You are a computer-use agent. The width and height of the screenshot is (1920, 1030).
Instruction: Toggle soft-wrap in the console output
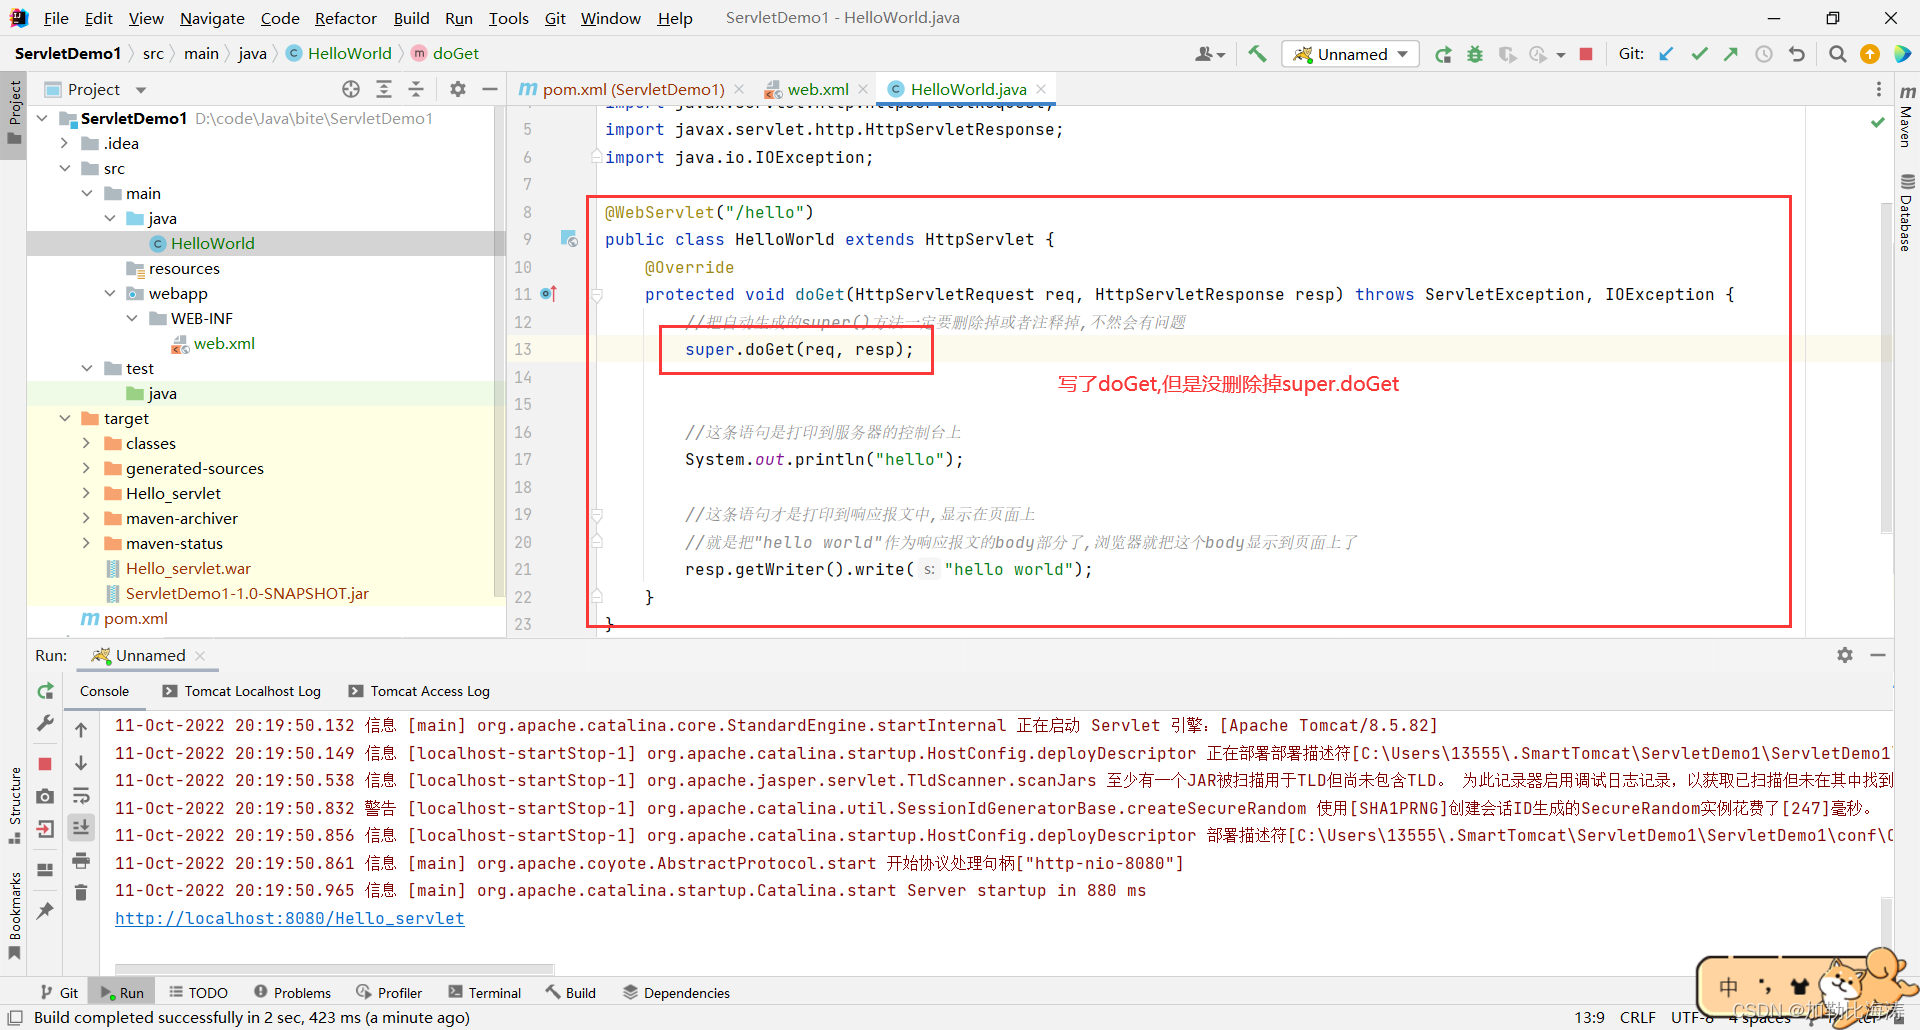(81, 796)
